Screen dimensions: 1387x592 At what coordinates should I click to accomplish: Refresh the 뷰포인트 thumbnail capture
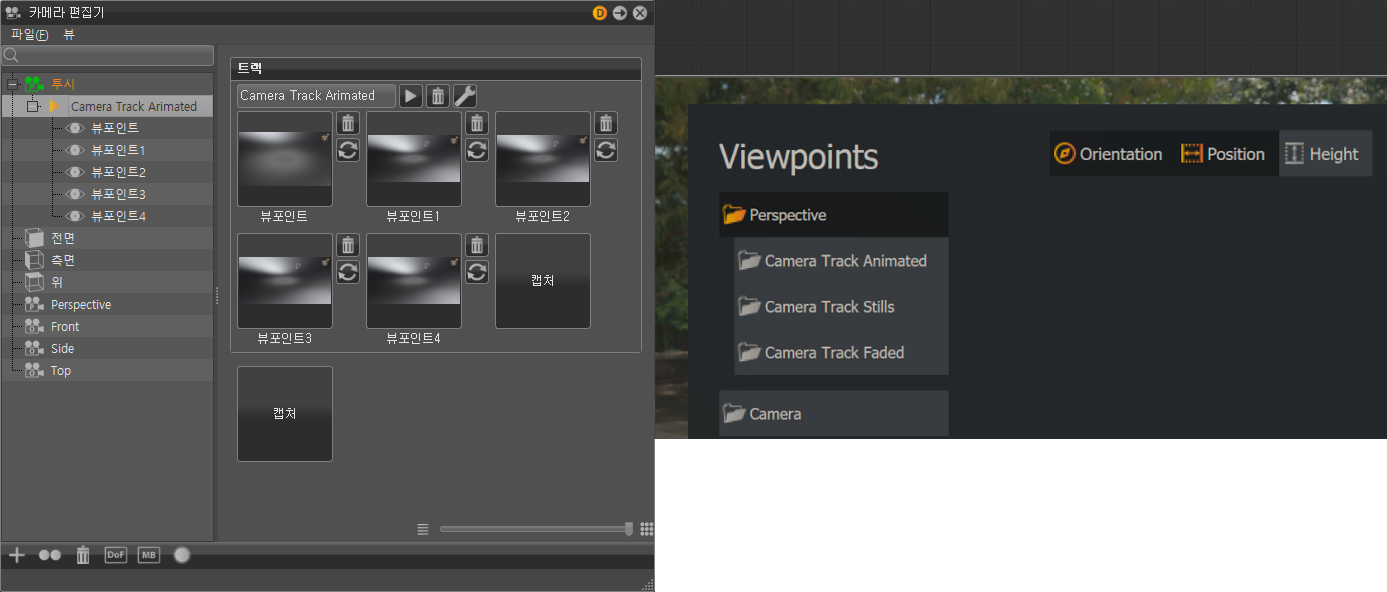click(347, 150)
